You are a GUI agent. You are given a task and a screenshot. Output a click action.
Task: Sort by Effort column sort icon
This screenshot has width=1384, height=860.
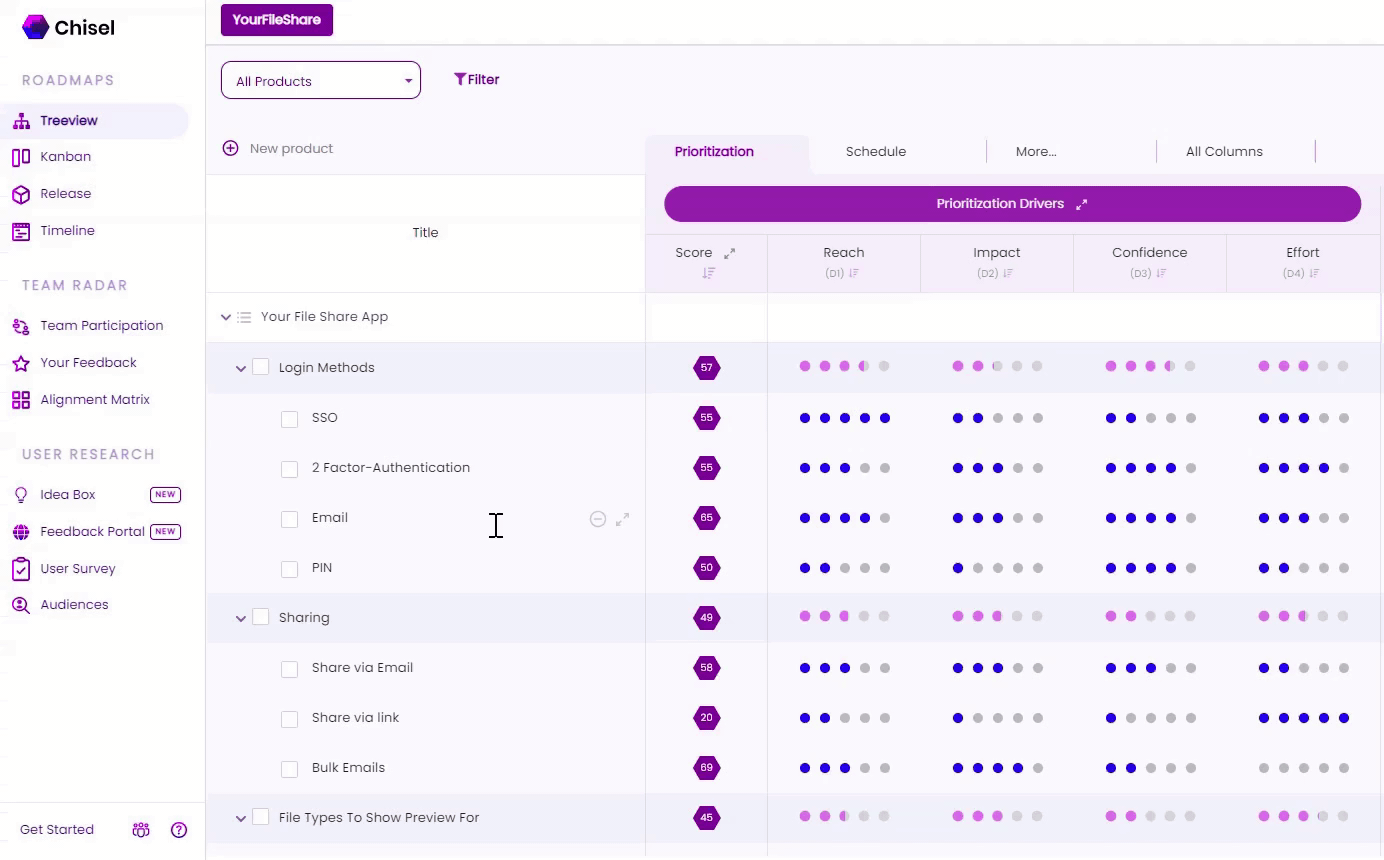(1315, 274)
